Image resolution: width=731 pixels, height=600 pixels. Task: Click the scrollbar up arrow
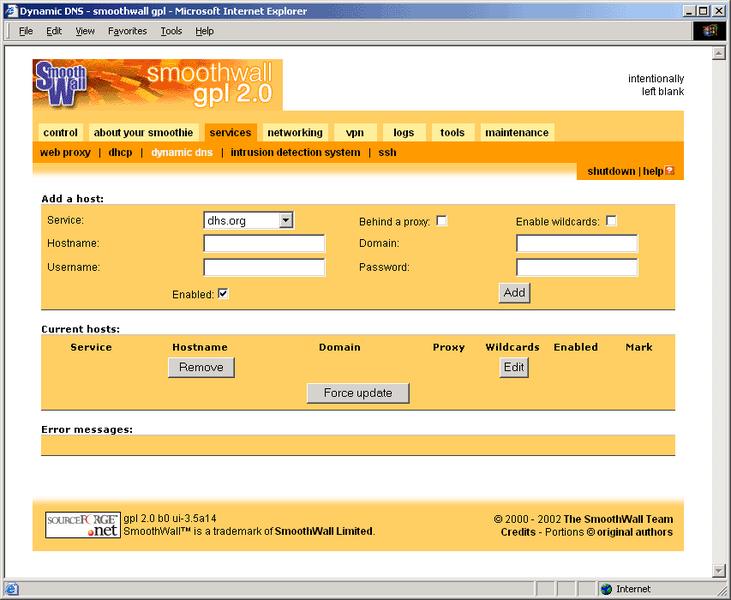tap(718, 54)
